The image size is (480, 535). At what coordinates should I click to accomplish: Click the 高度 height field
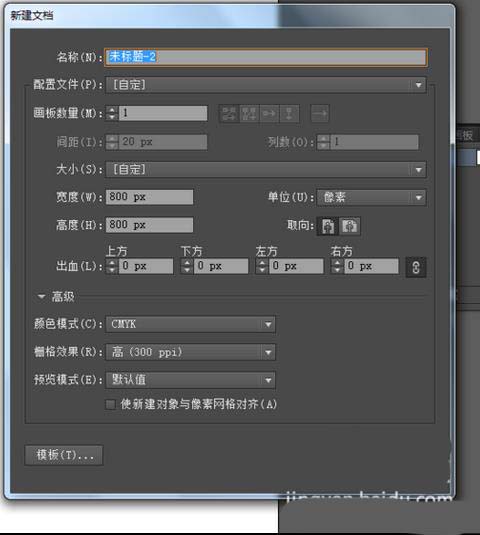[149, 225]
